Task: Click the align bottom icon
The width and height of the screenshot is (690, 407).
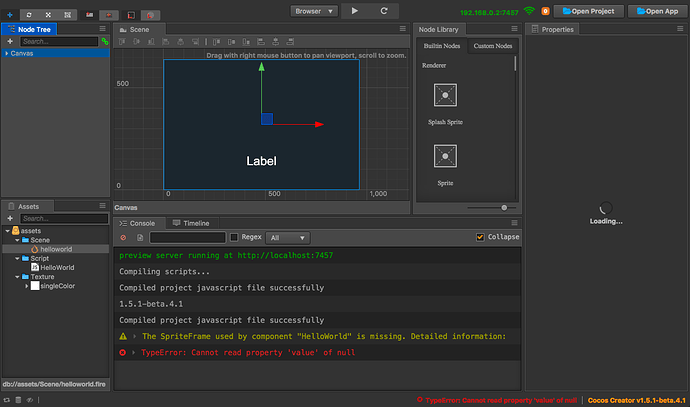Action: point(151,42)
